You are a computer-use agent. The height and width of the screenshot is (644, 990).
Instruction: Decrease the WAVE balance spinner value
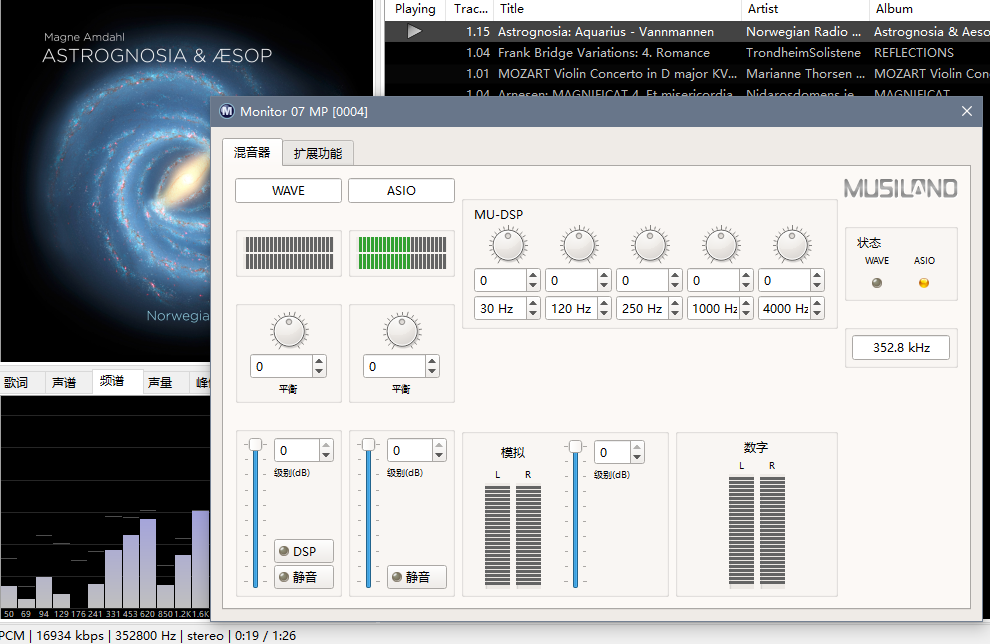pyautogui.click(x=319, y=372)
